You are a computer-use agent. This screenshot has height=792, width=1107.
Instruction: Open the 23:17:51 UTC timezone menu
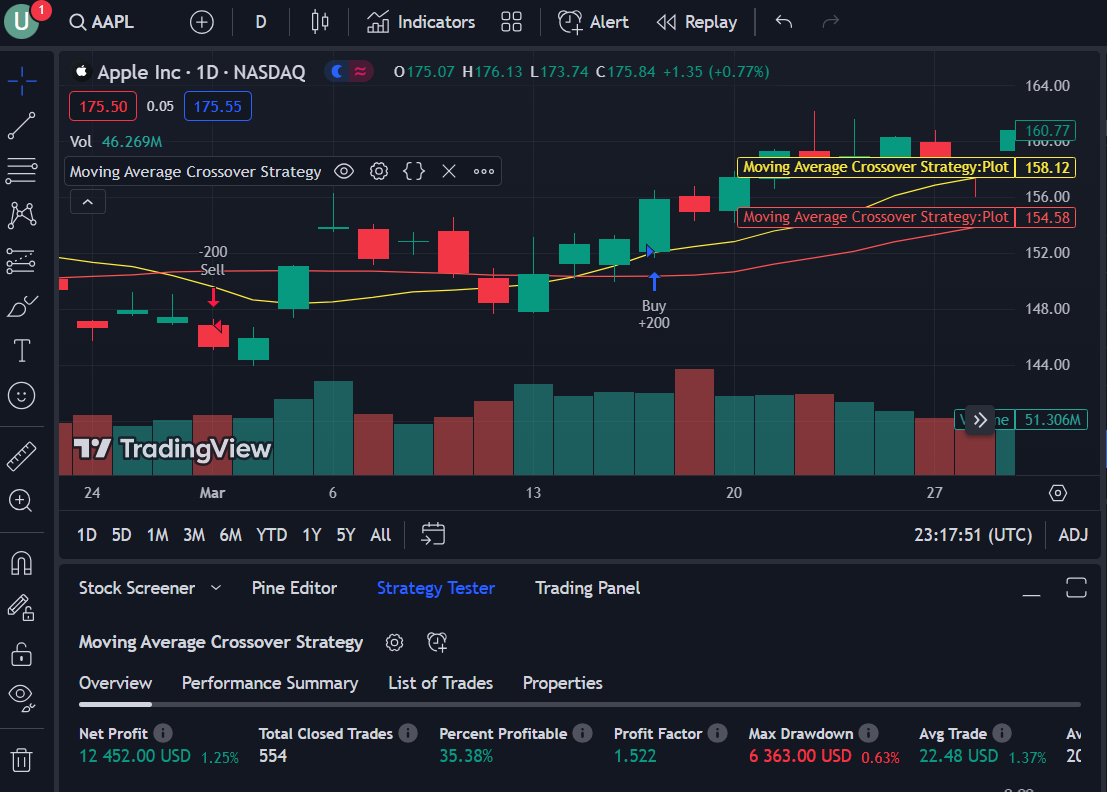click(973, 535)
